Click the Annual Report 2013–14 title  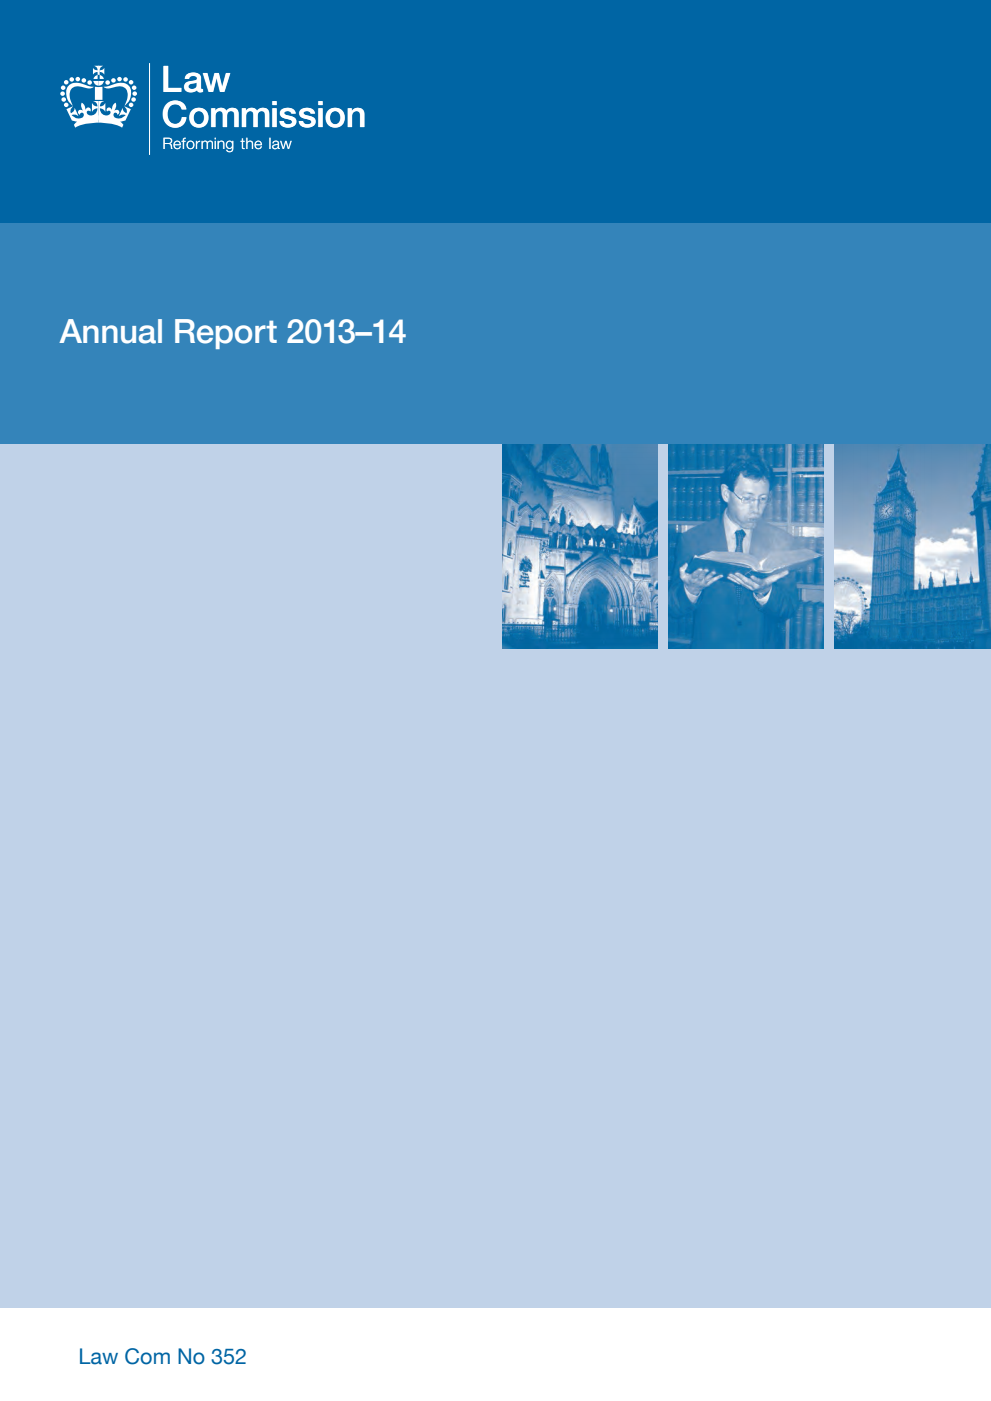click(x=233, y=331)
